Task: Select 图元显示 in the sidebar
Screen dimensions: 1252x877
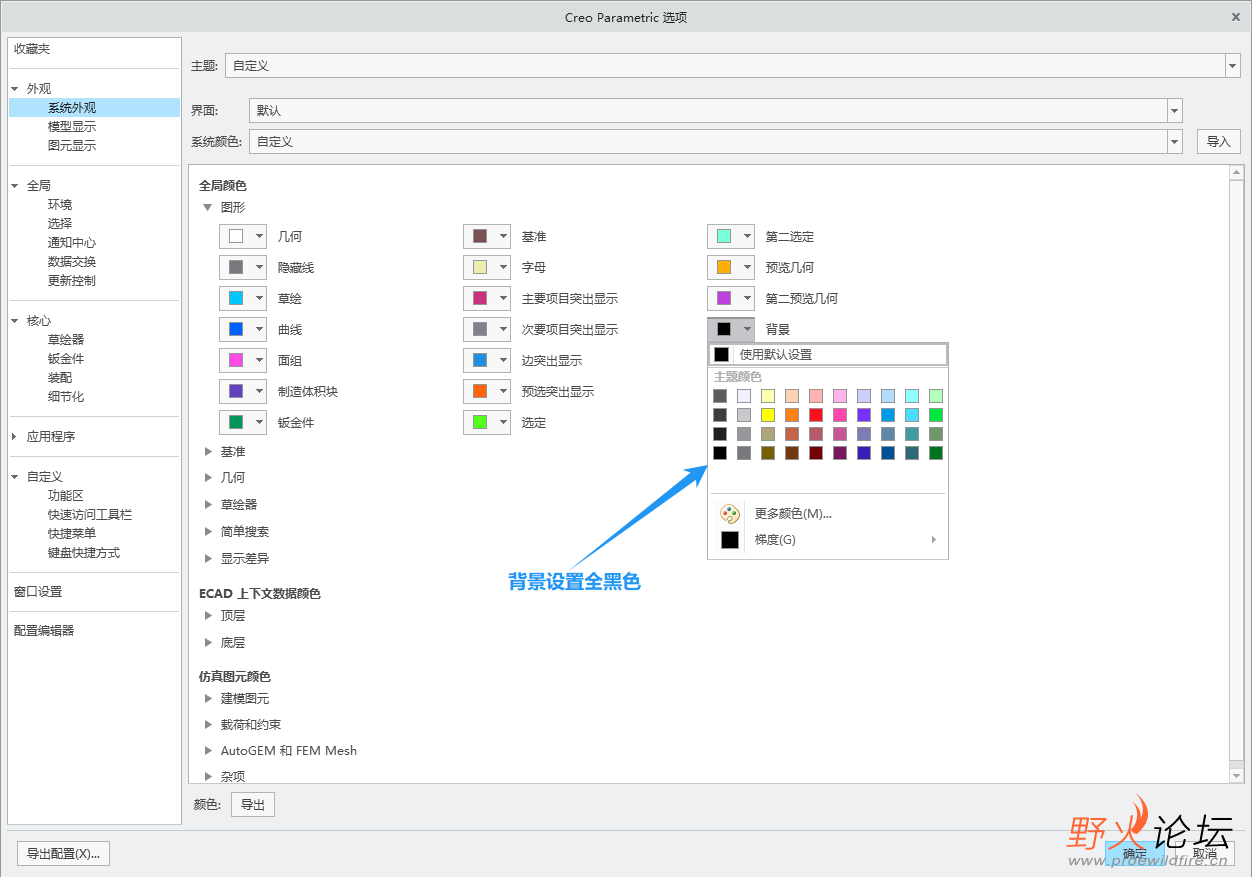Action: pos(72,146)
